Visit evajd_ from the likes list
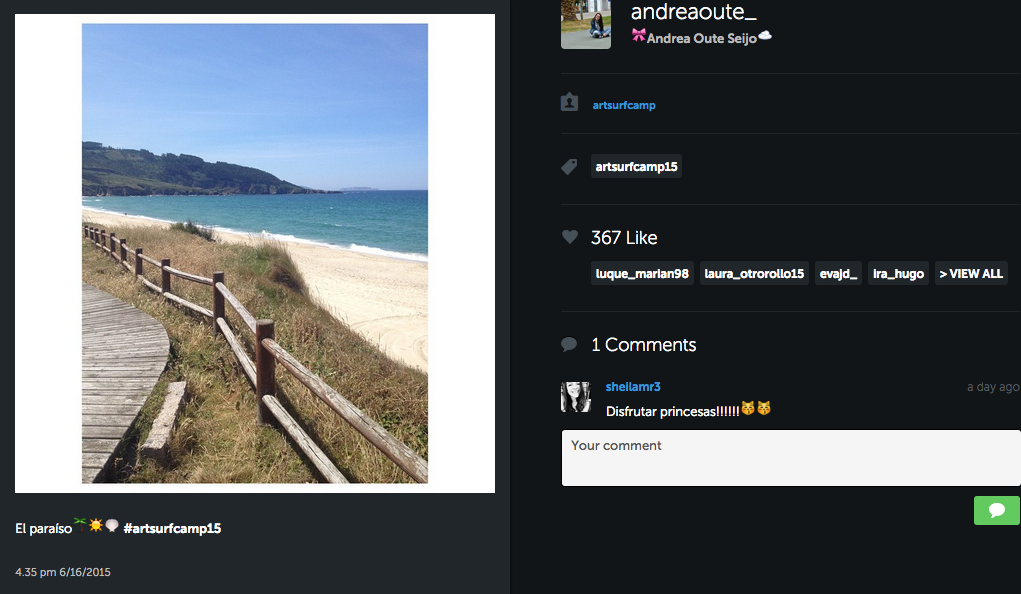Image resolution: width=1021 pixels, height=594 pixels. click(x=838, y=274)
